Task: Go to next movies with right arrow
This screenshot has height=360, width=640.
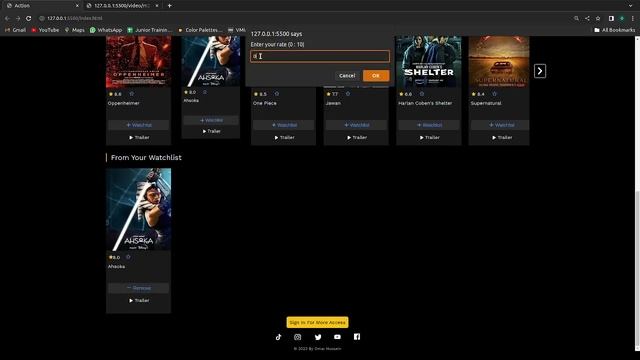Action: coord(540,71)
